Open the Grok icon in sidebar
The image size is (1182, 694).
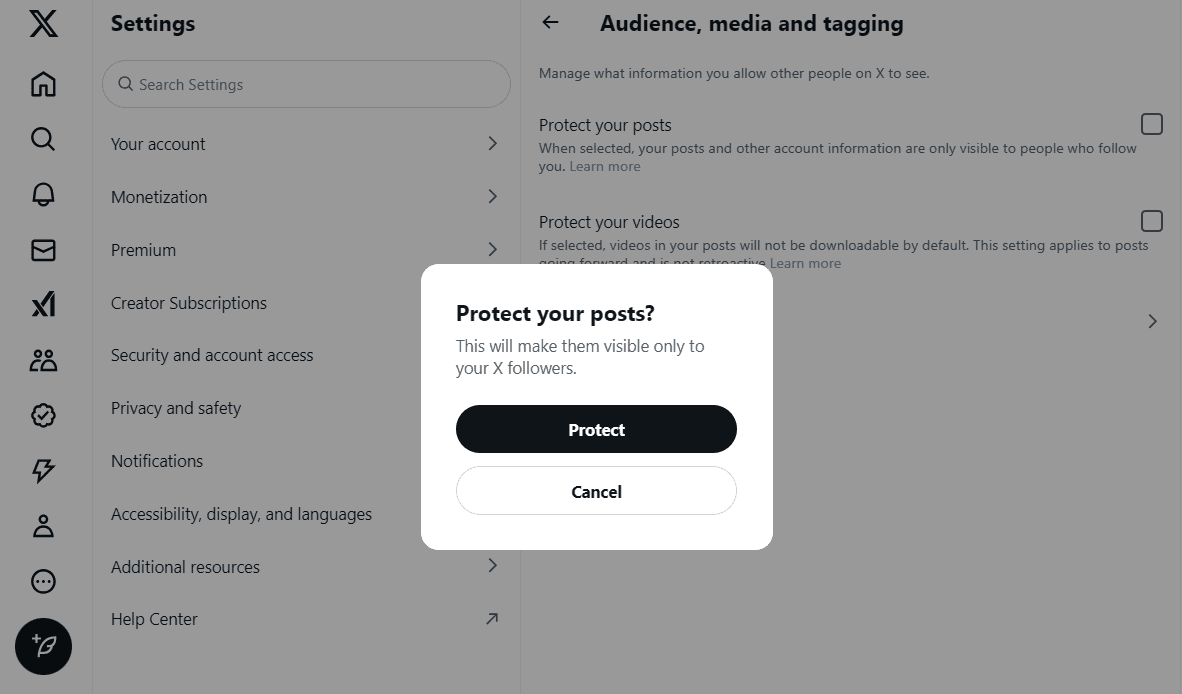tap(43, 304)
